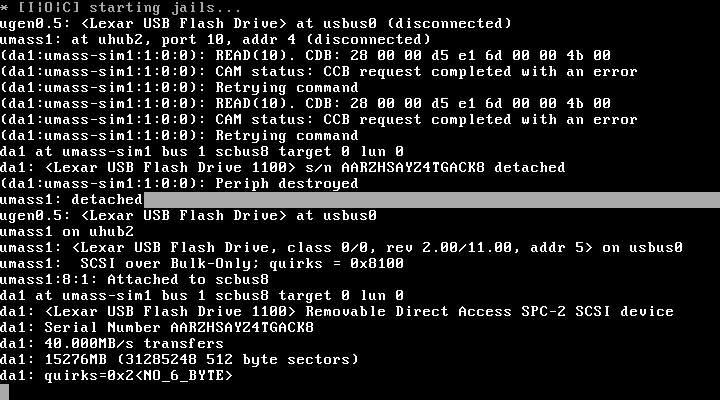Click serial number AARZHSAYZ4TGACK8 in detached line
Viewport: 720px width, 400px height.
point(413,167)
